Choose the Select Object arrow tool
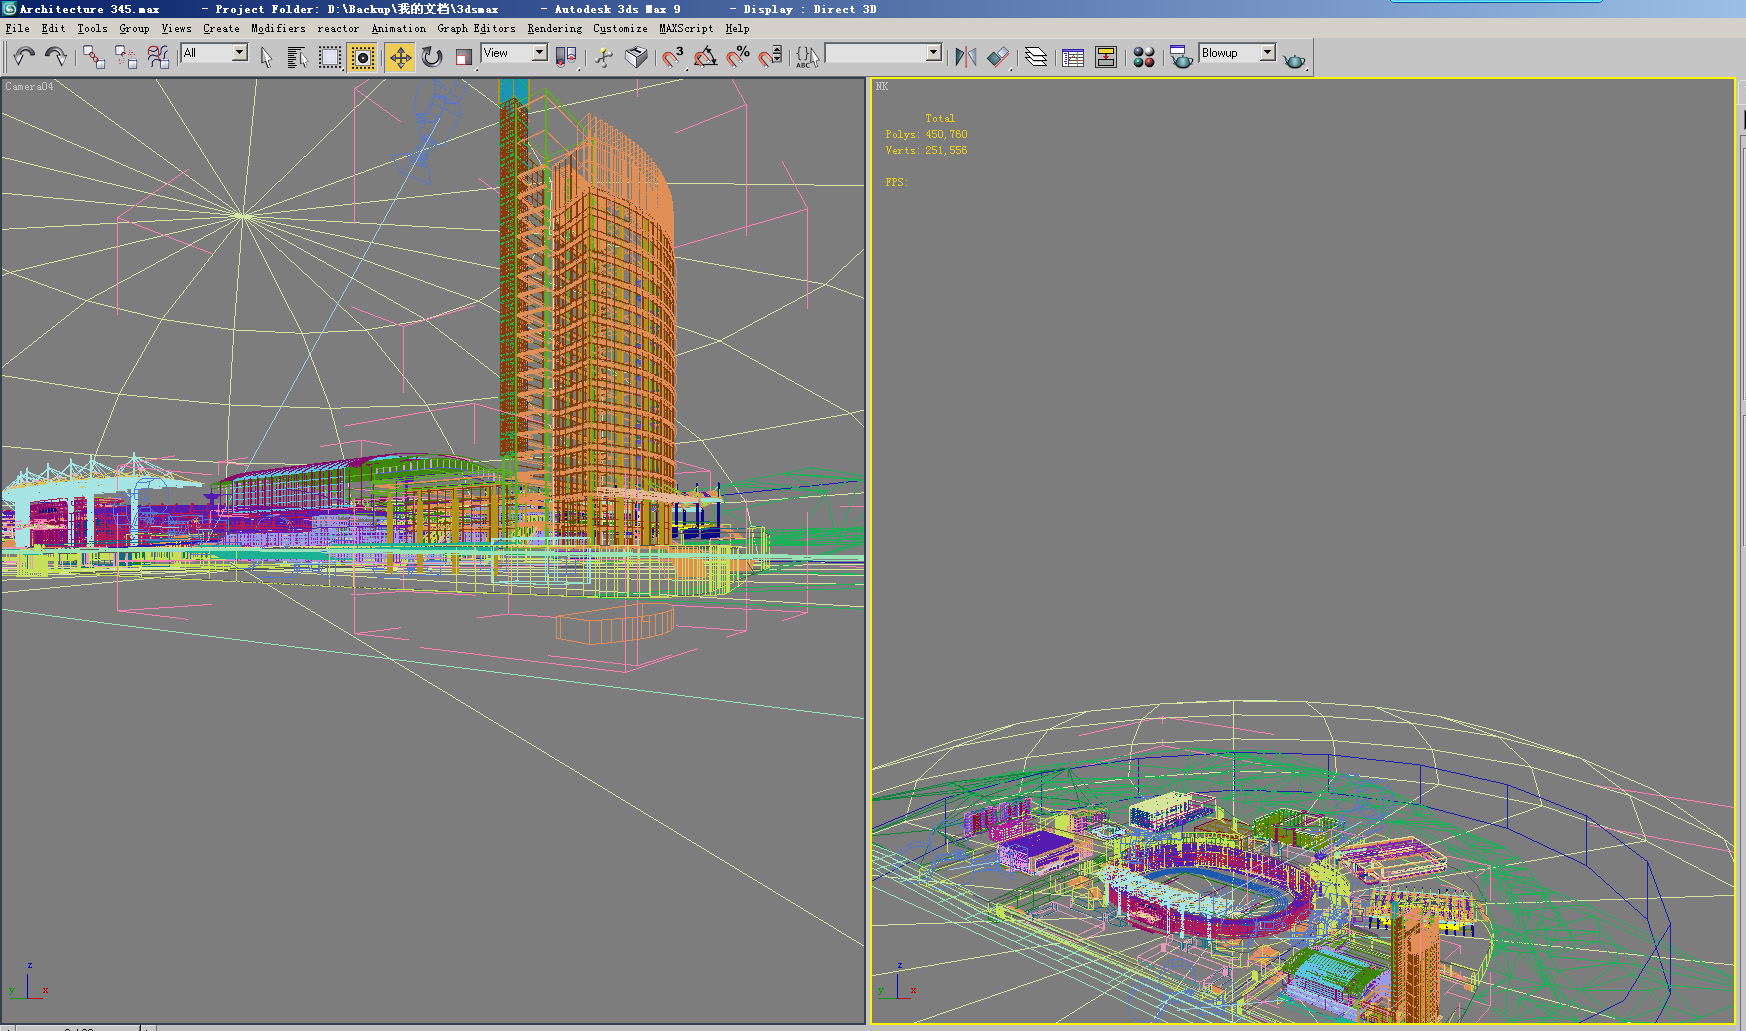Image resolution: width=1746 pixels, height=1031 pixels. point(266,57)
